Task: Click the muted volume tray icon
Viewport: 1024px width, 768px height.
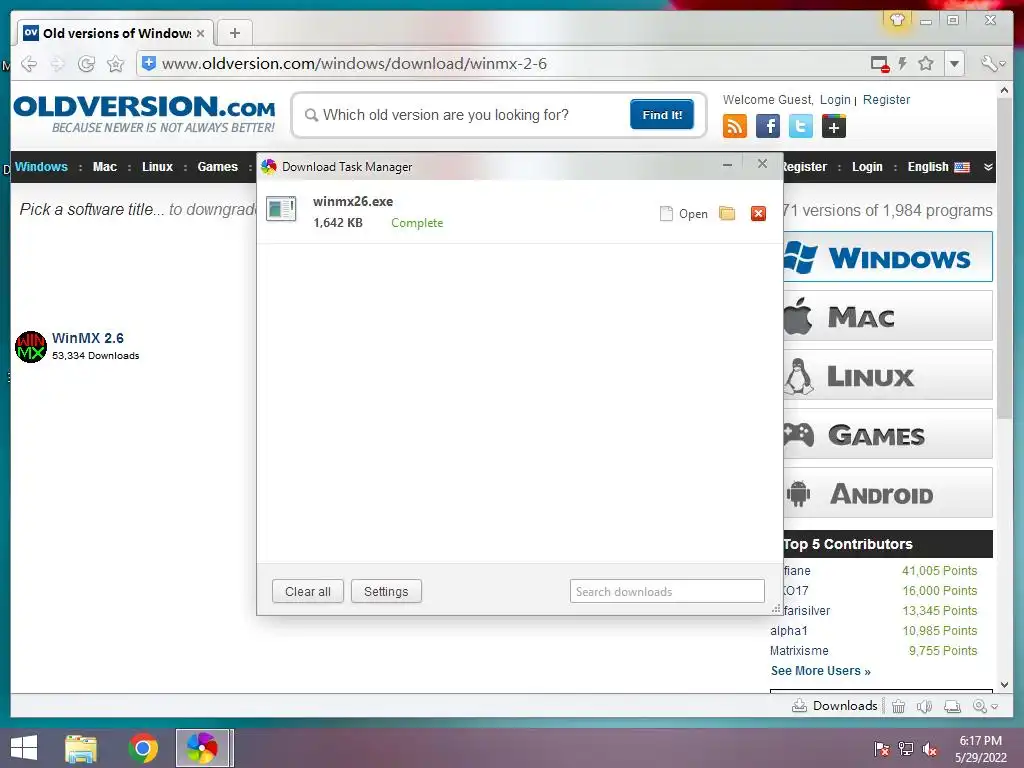Action: click(929, 749)
